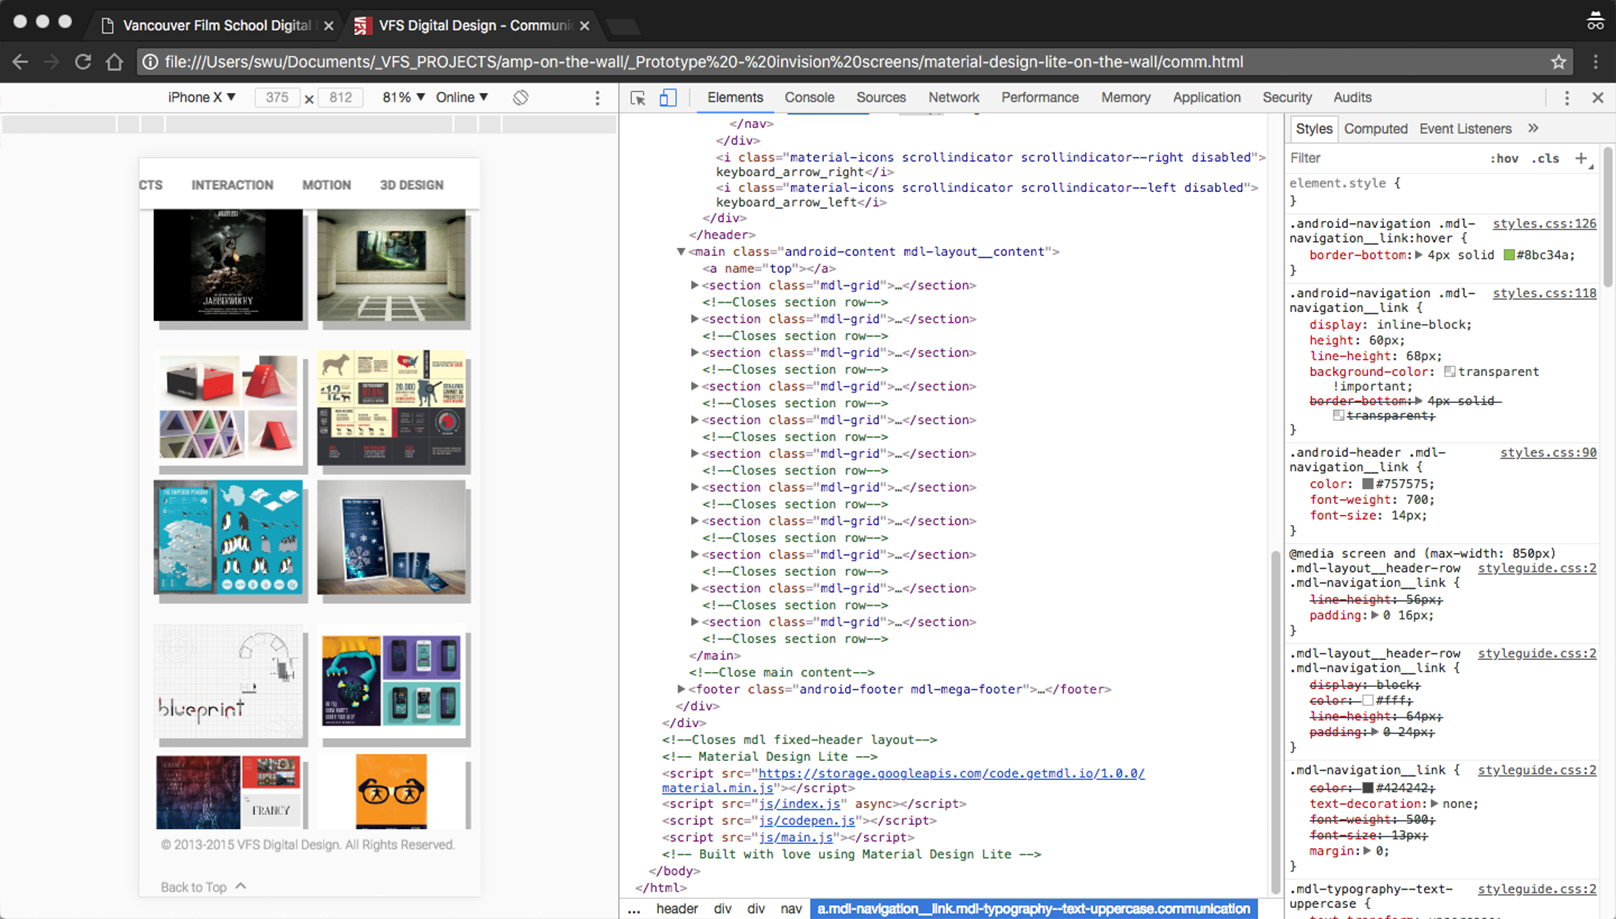The height and width of the screenshot is (919, 1616).
Task: Collapse the main android-content element
Action: click(681, 252)
